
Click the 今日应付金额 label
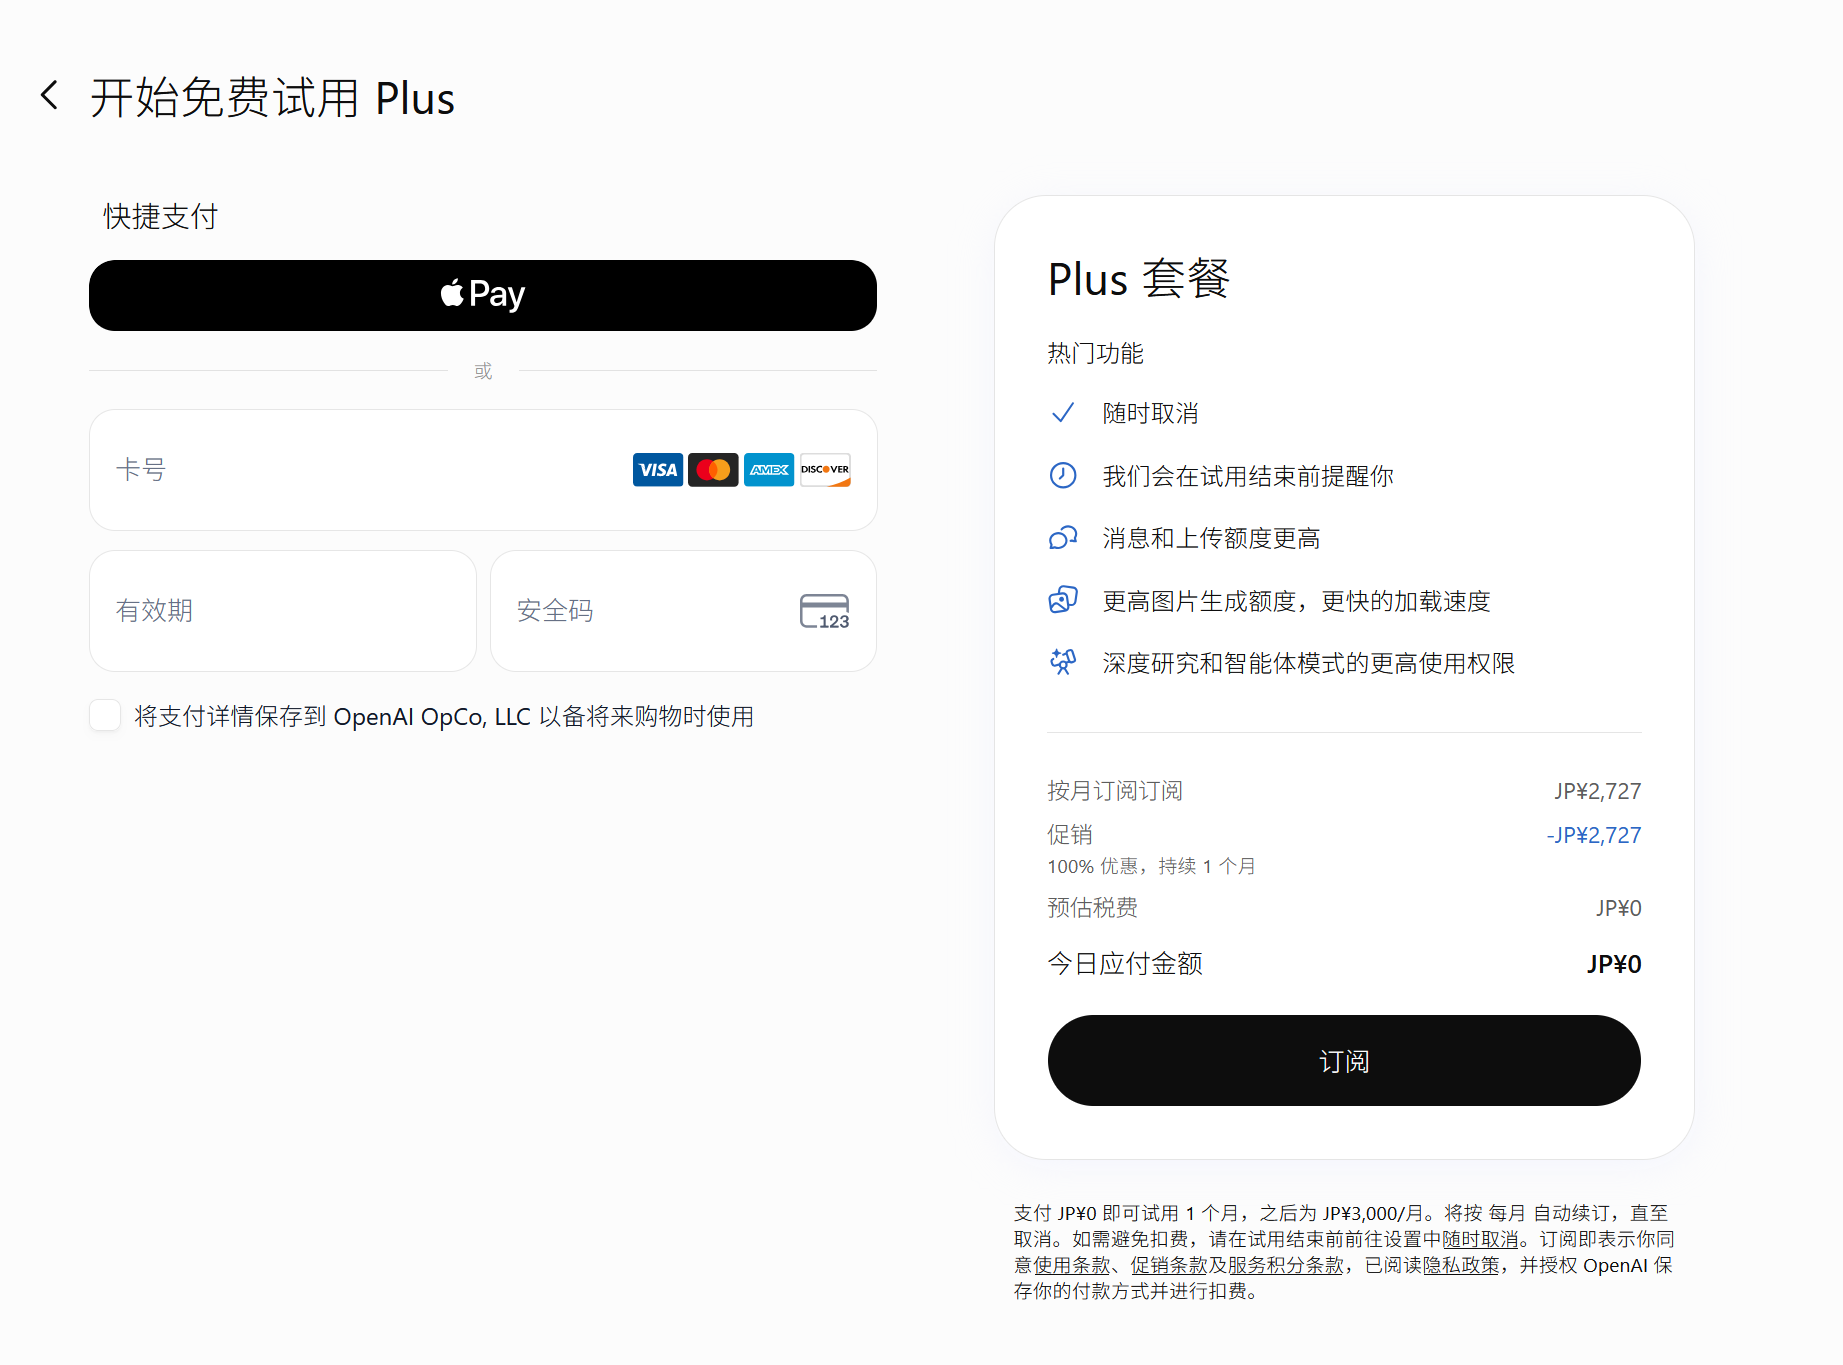(1125, 964)
